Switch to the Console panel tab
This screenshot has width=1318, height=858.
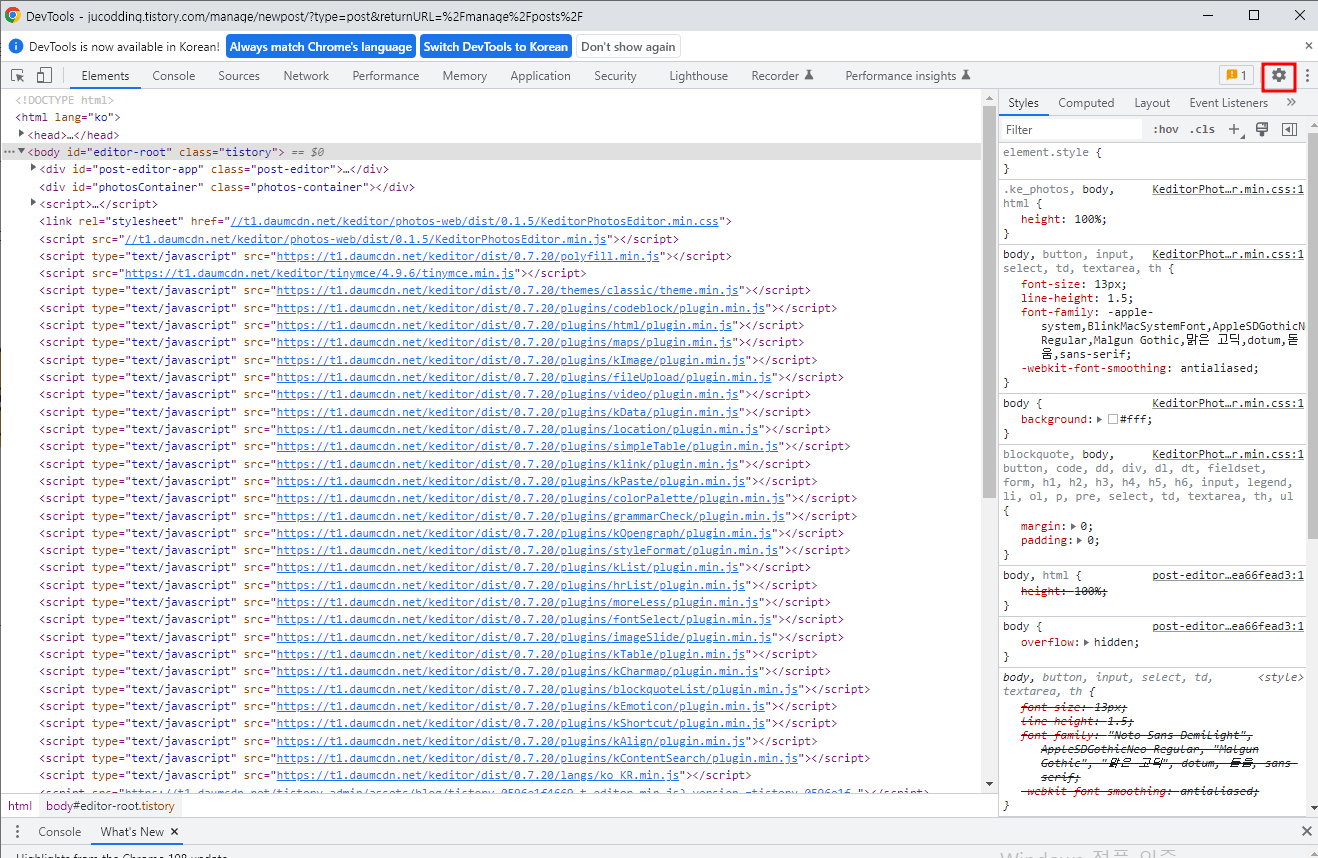pos(174,76)
